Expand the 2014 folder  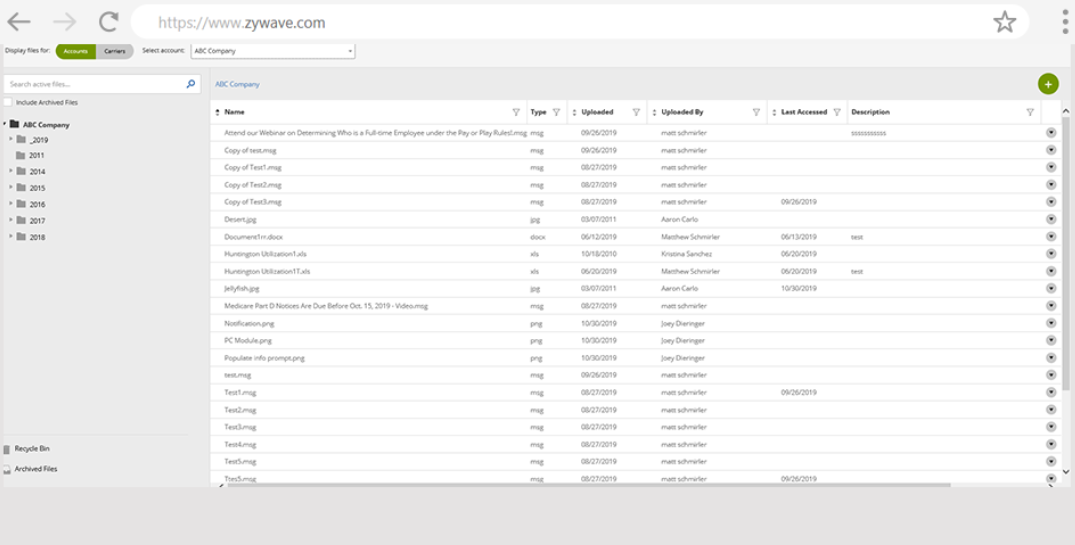[x=11, y=171]
